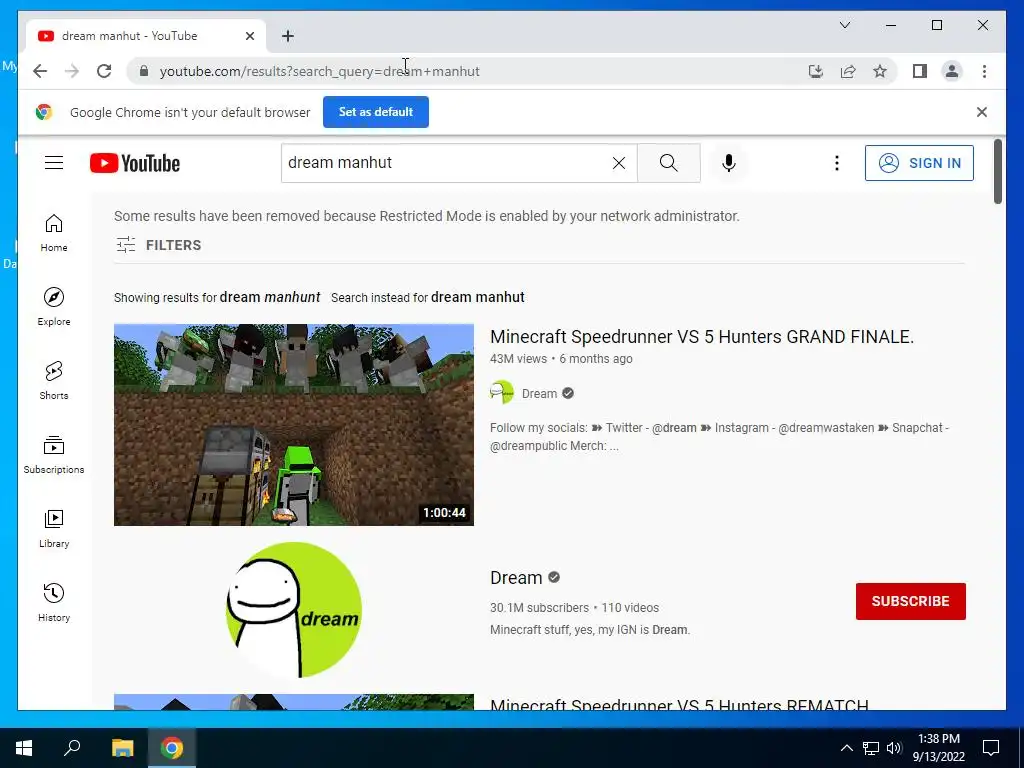Expand the FILTERS options
The width and height of the screenshot is (1024, 768).
(x=158, y=245)
